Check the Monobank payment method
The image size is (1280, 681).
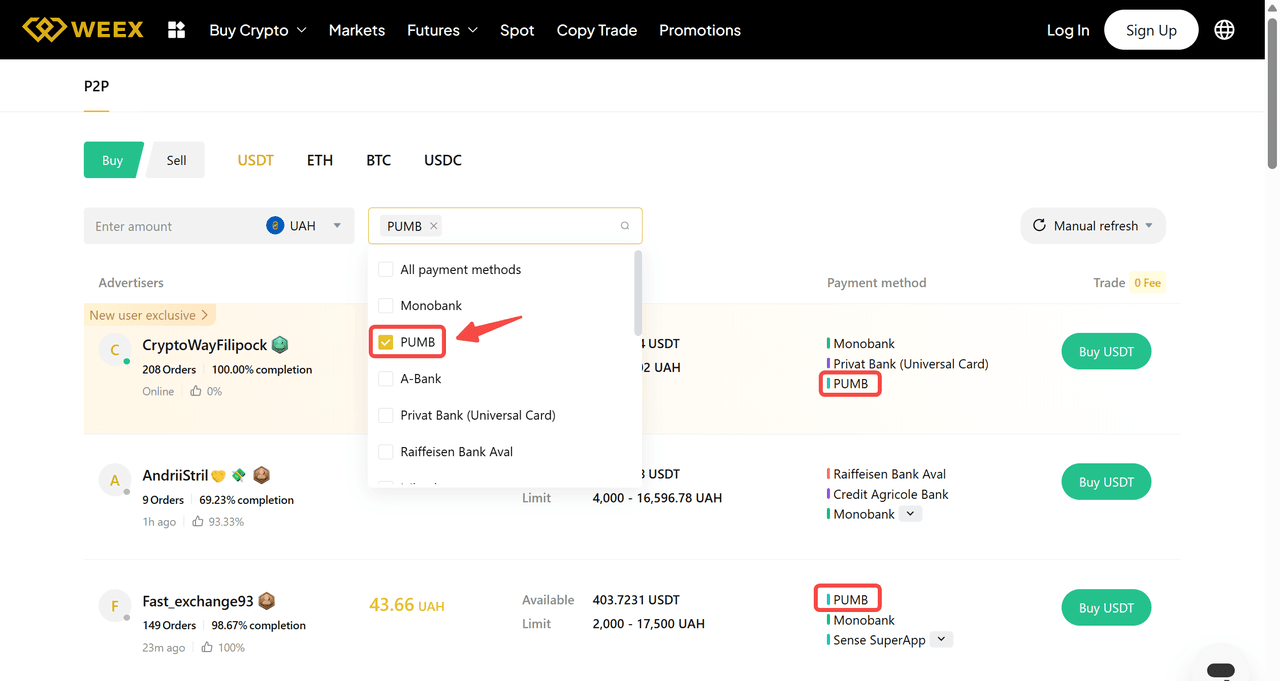tap(386, 306)
